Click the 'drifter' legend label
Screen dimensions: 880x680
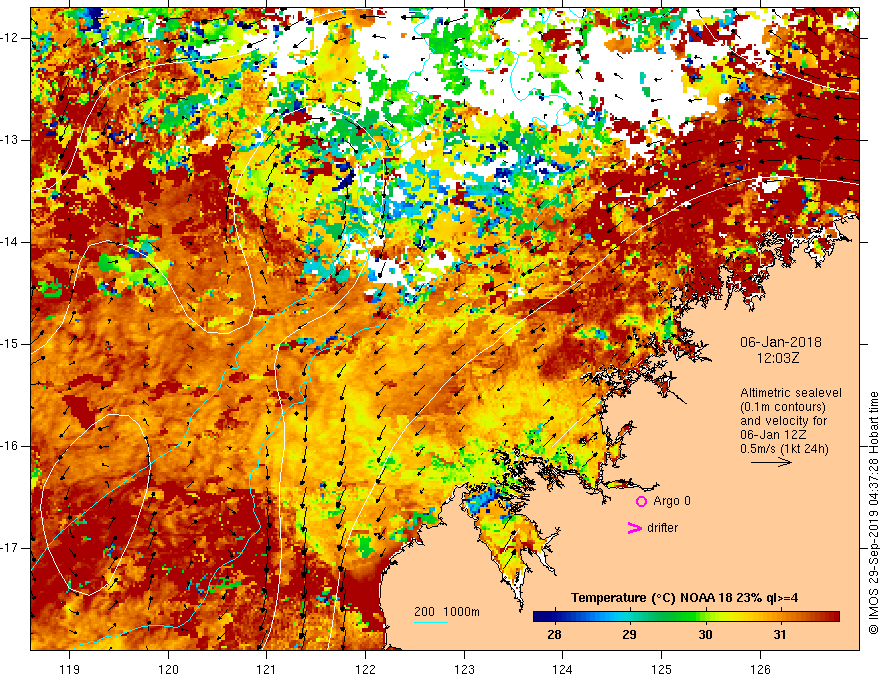click(662, 528)
